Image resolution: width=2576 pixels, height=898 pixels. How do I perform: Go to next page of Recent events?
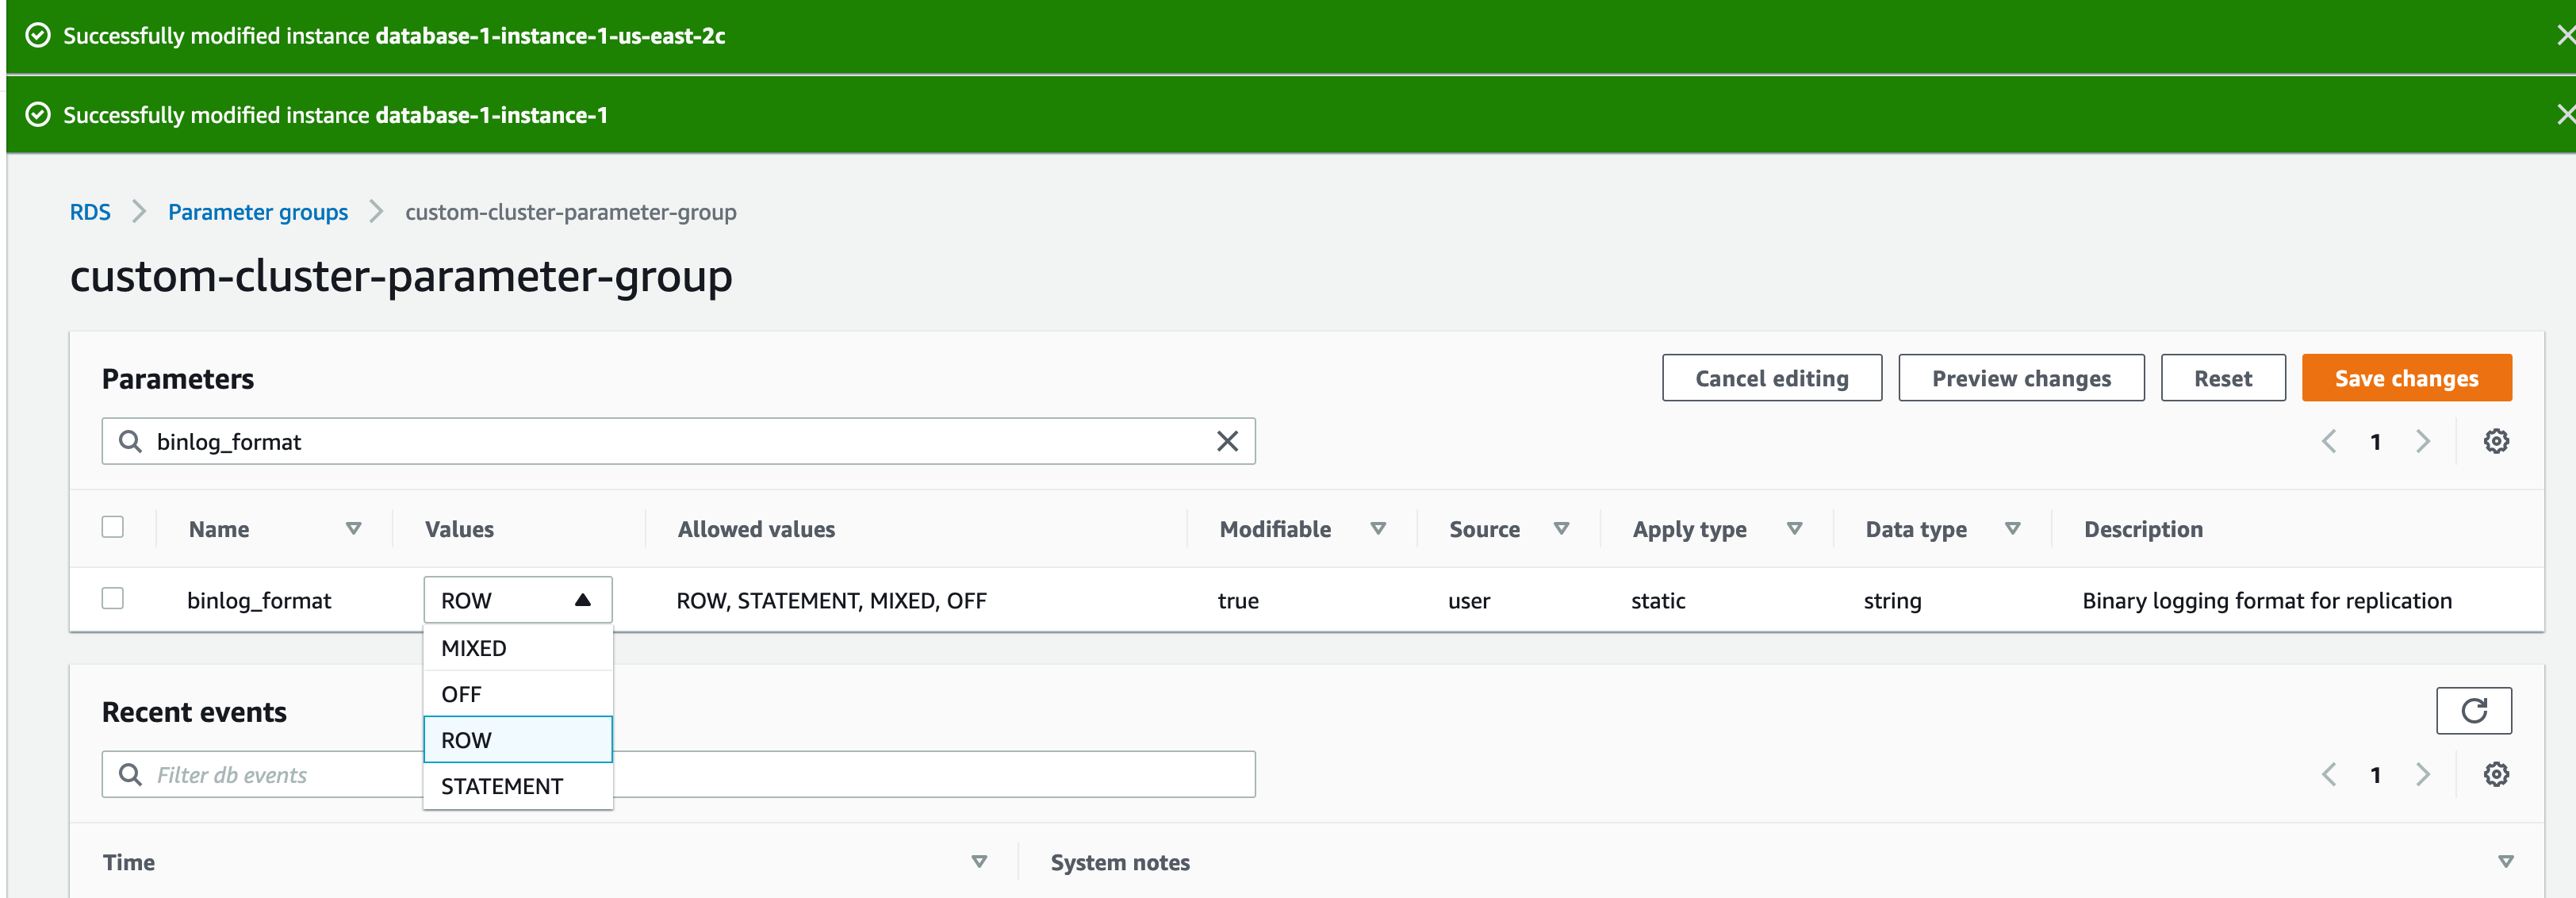pos(2422,774)
